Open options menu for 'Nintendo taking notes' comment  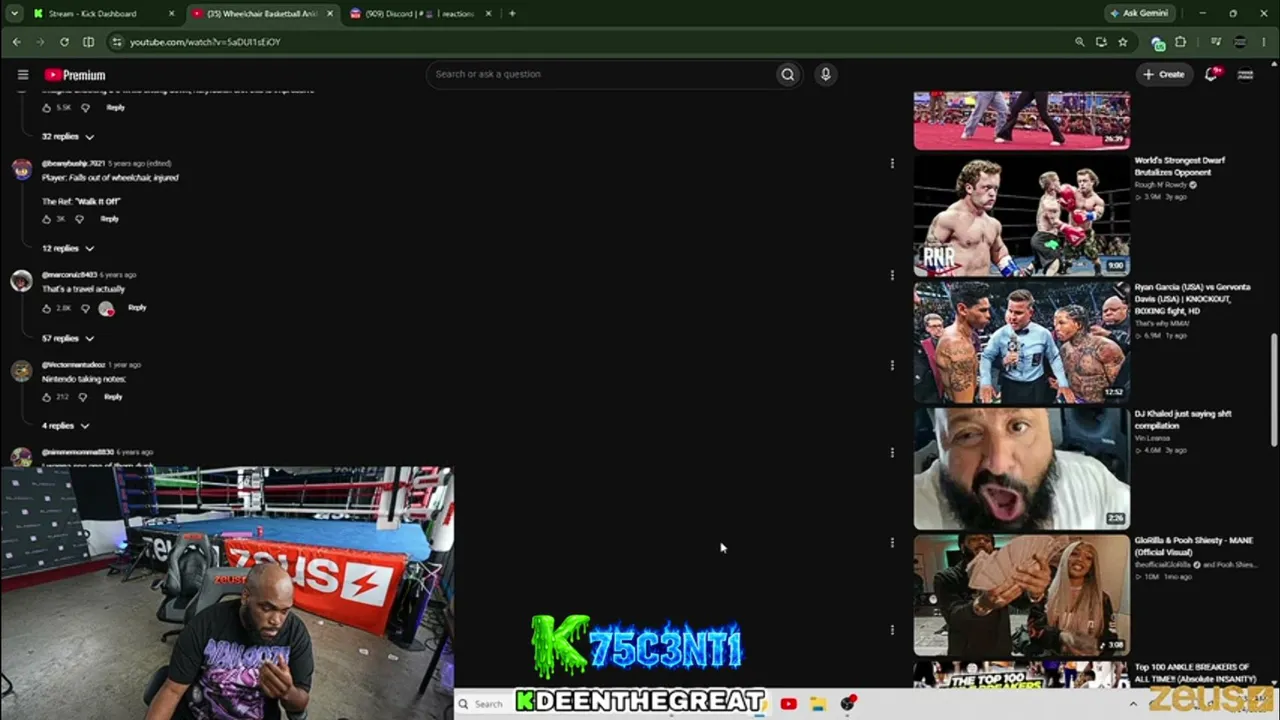892,365
